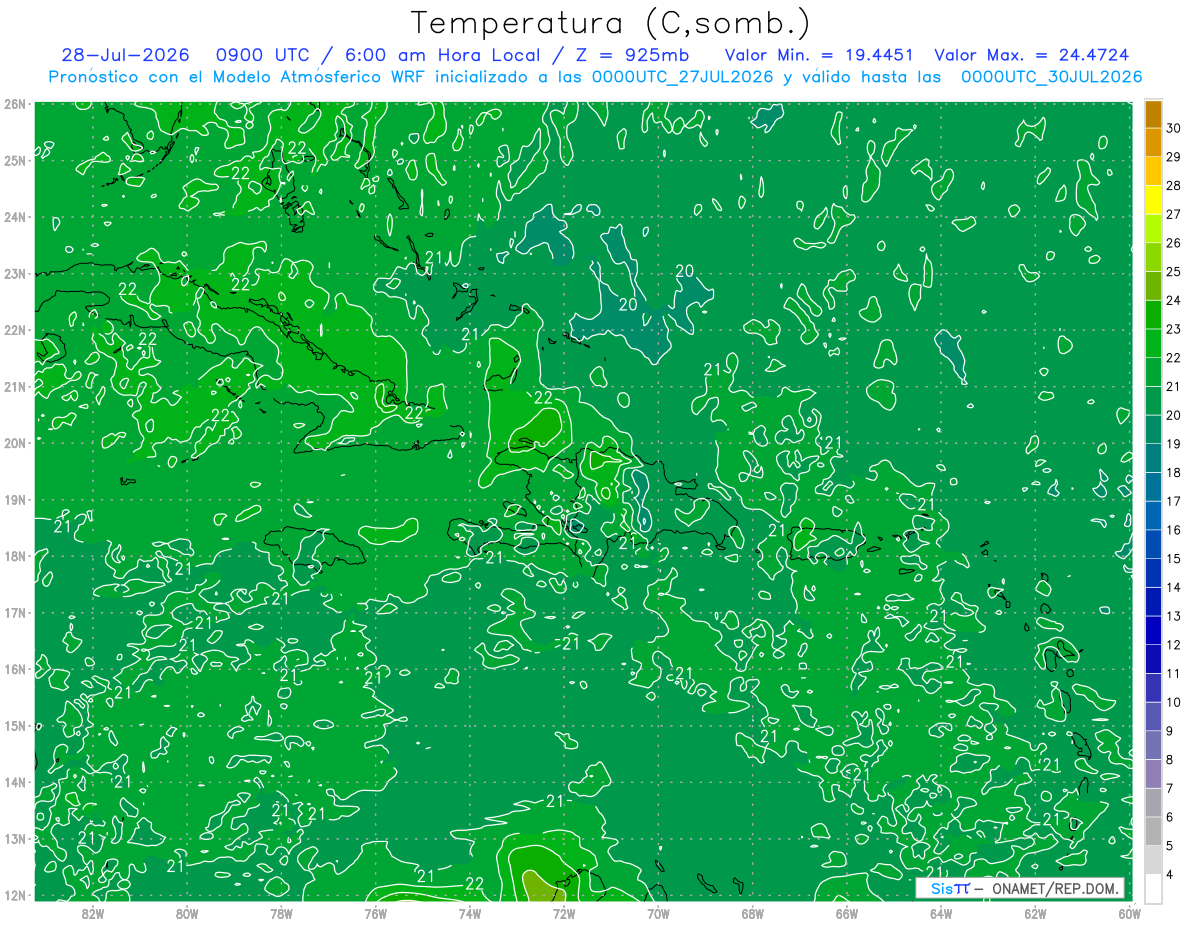Click the '26N' latitude label

click(15, 104)
